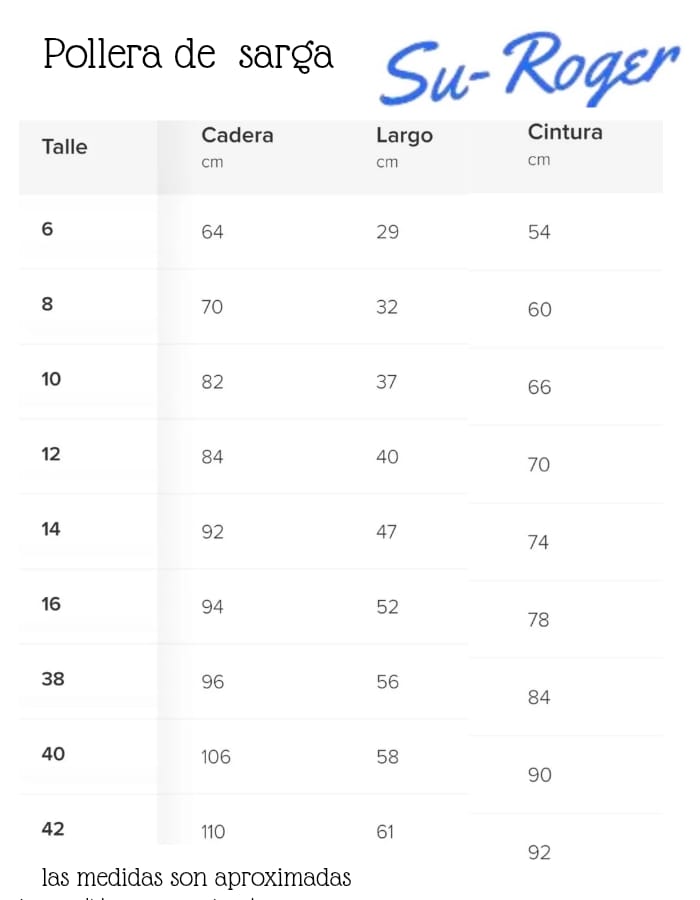Click the "Pollera de sarga" title
This screenshot has height=900, width=700.
click(x=188, y=56)
